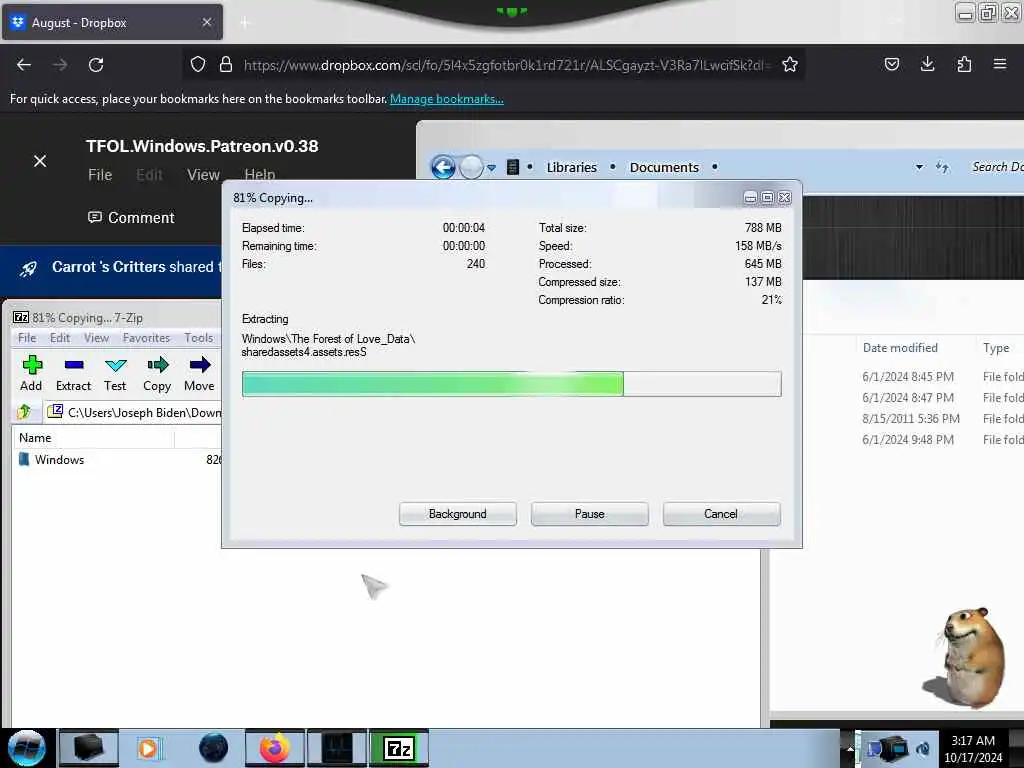
Task: Open the Windows Start menu
Action: 27,748
